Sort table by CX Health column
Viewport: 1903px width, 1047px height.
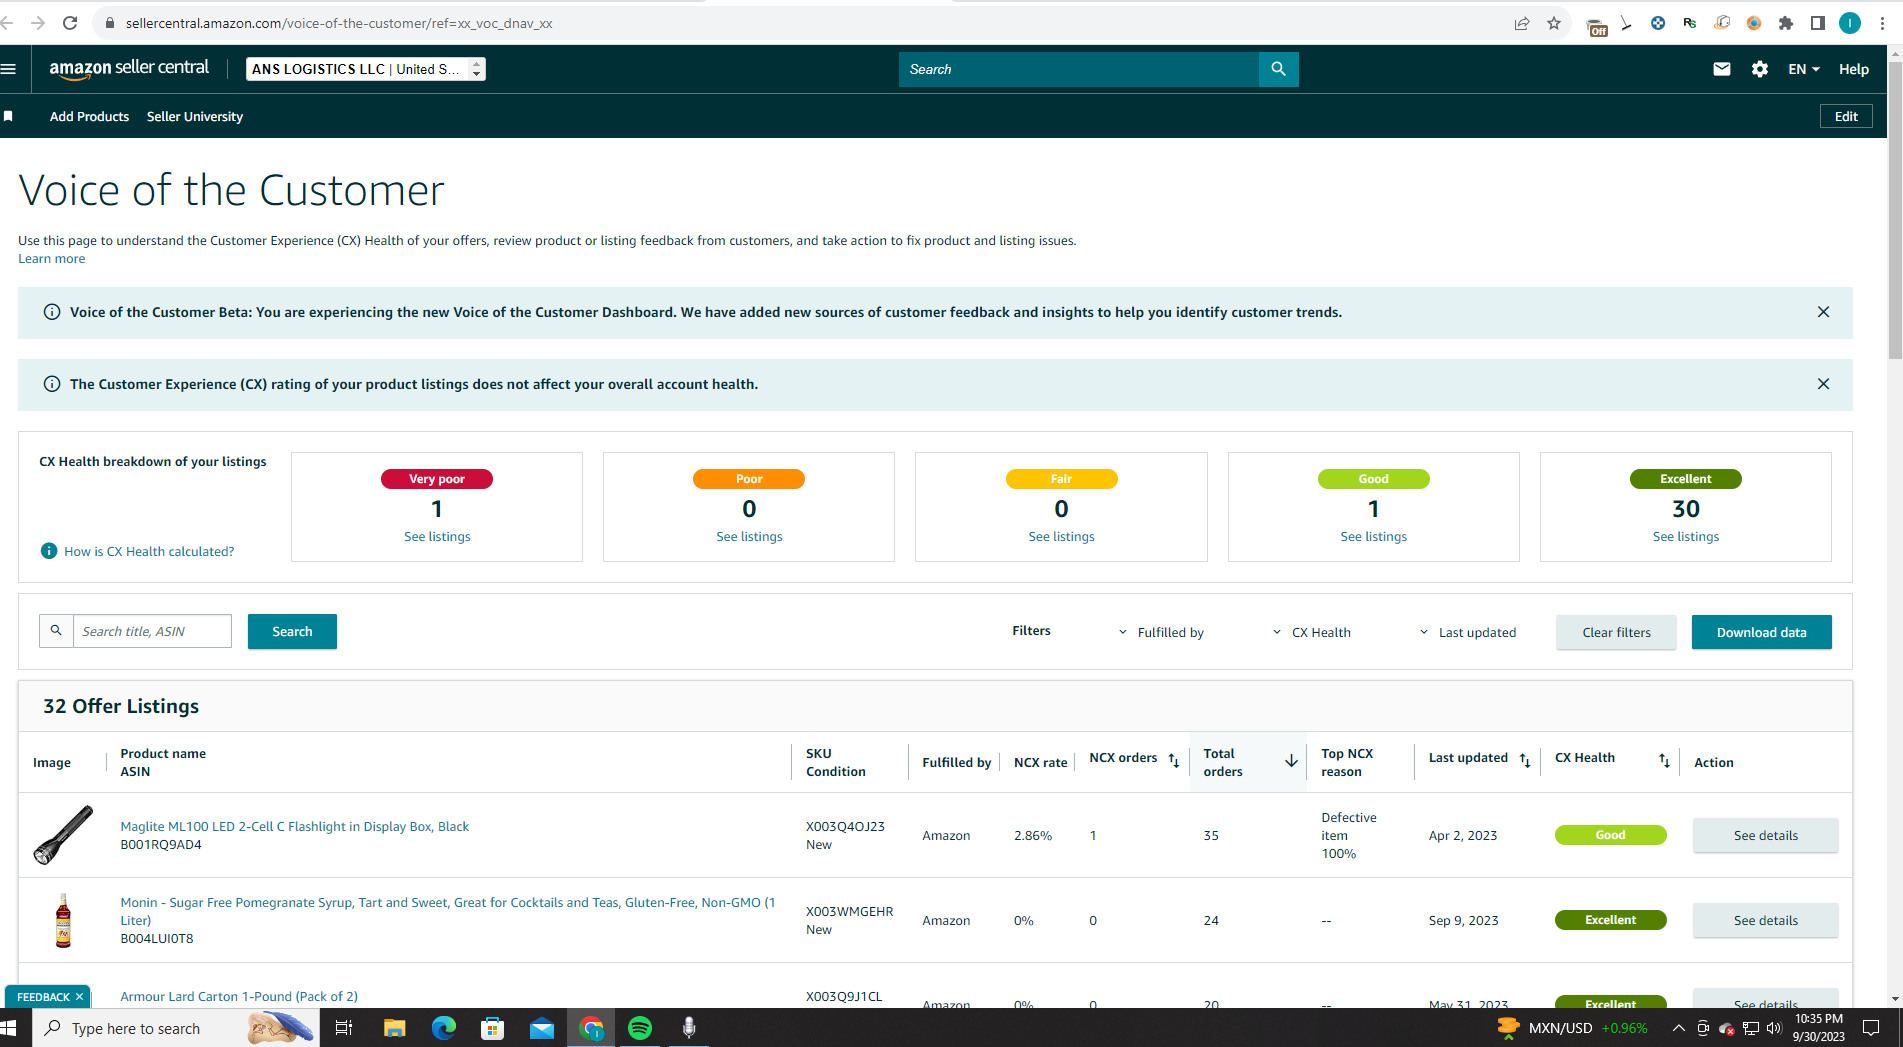click(x=1664, y=761)
